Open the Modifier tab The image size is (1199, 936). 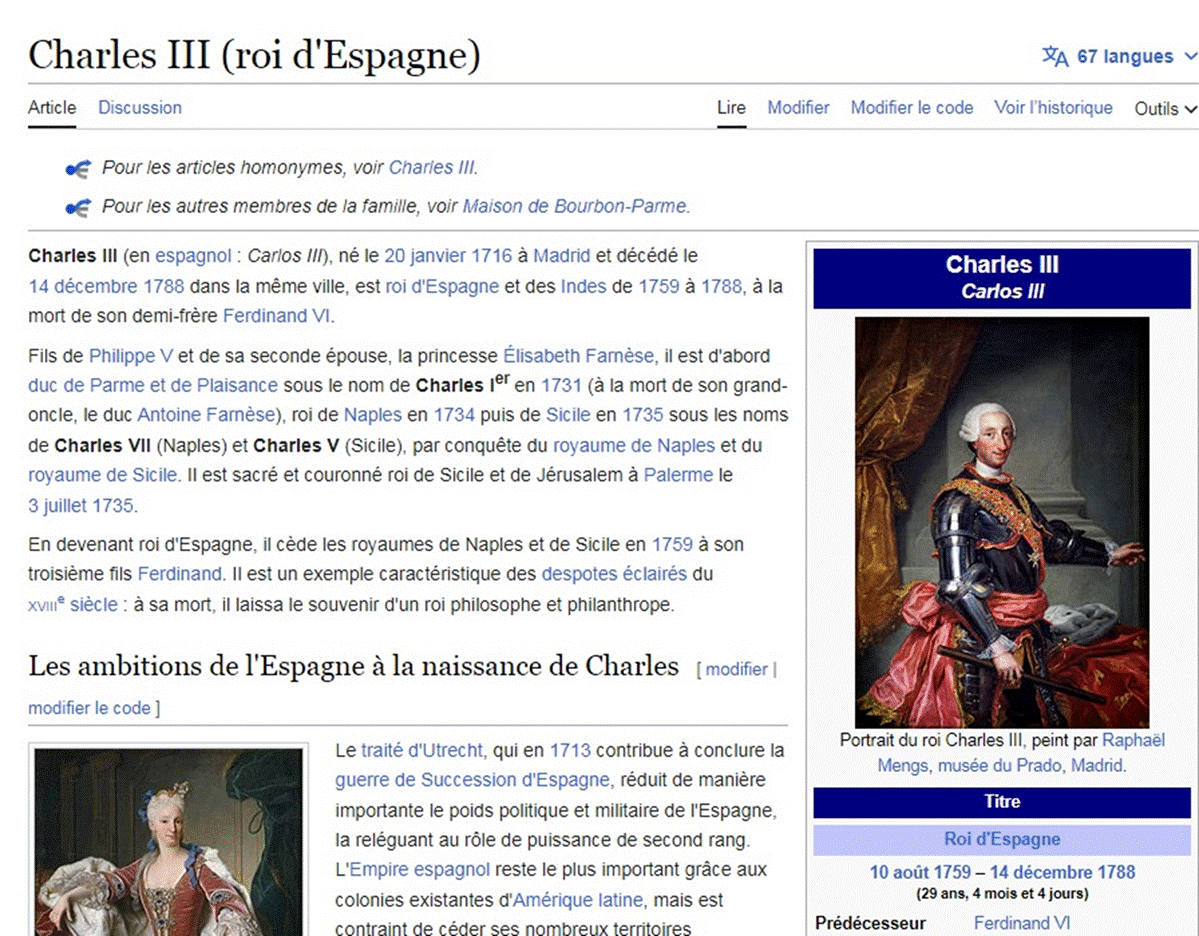click(798, 108)
